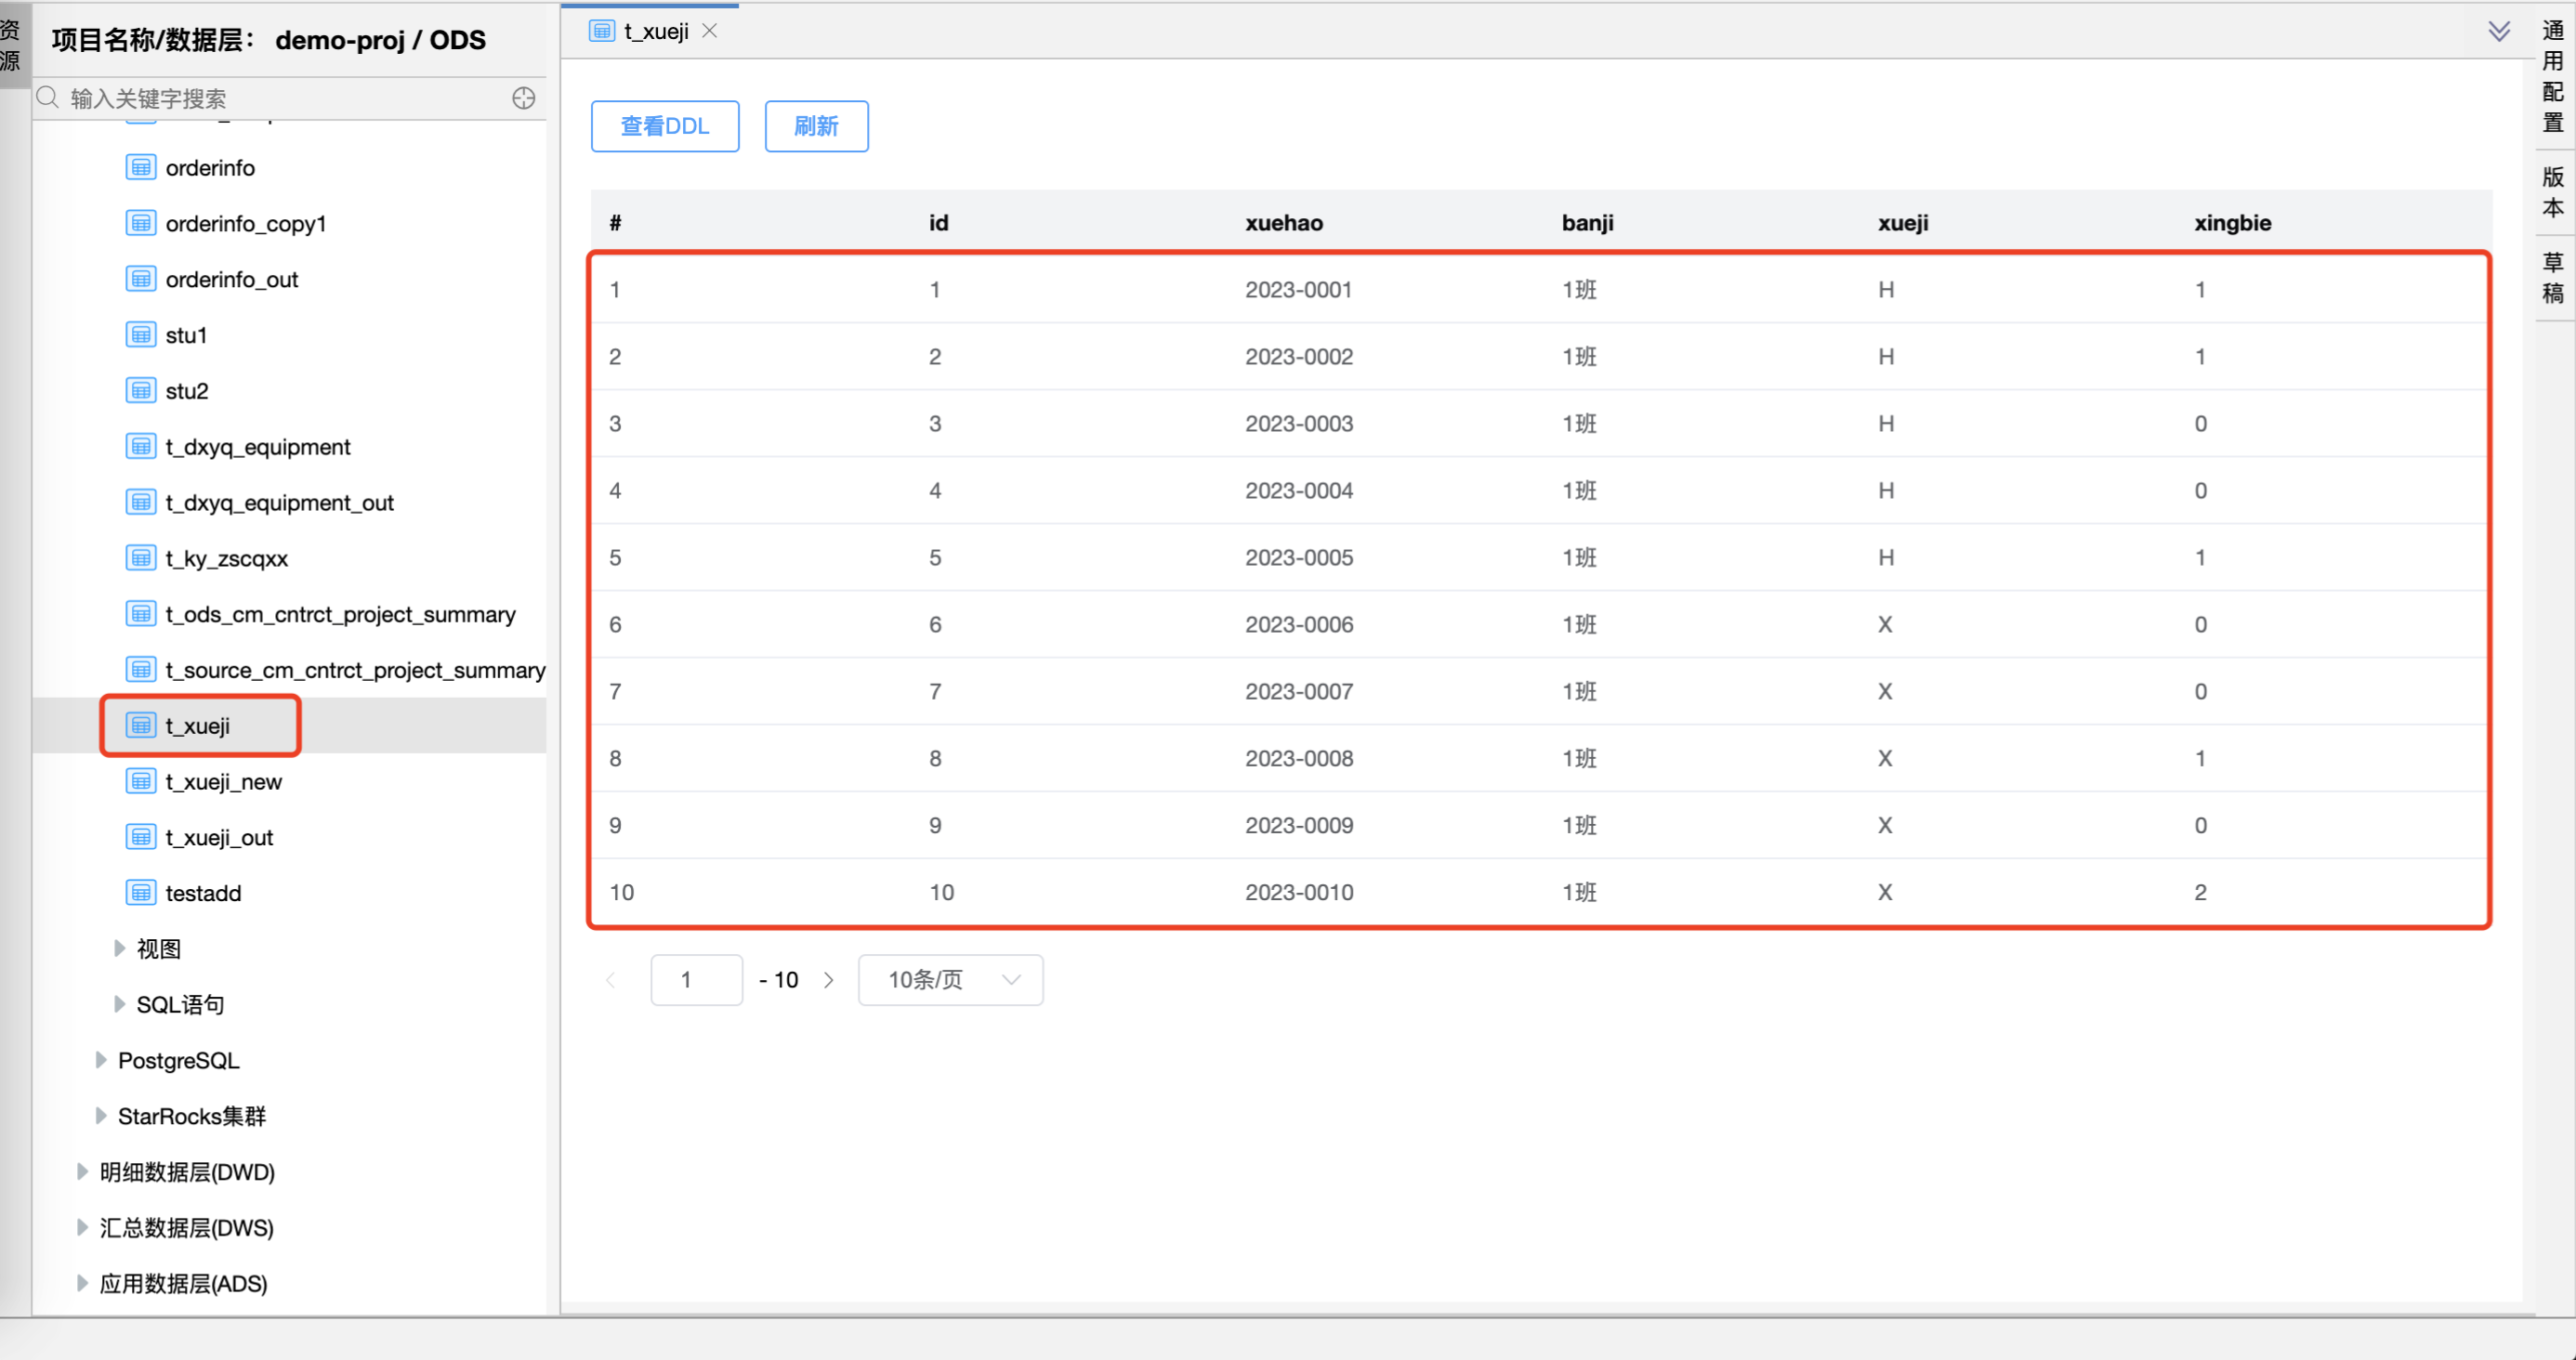Click the 查看DDL button
2576x1360 pixels.
pos(664,126)
